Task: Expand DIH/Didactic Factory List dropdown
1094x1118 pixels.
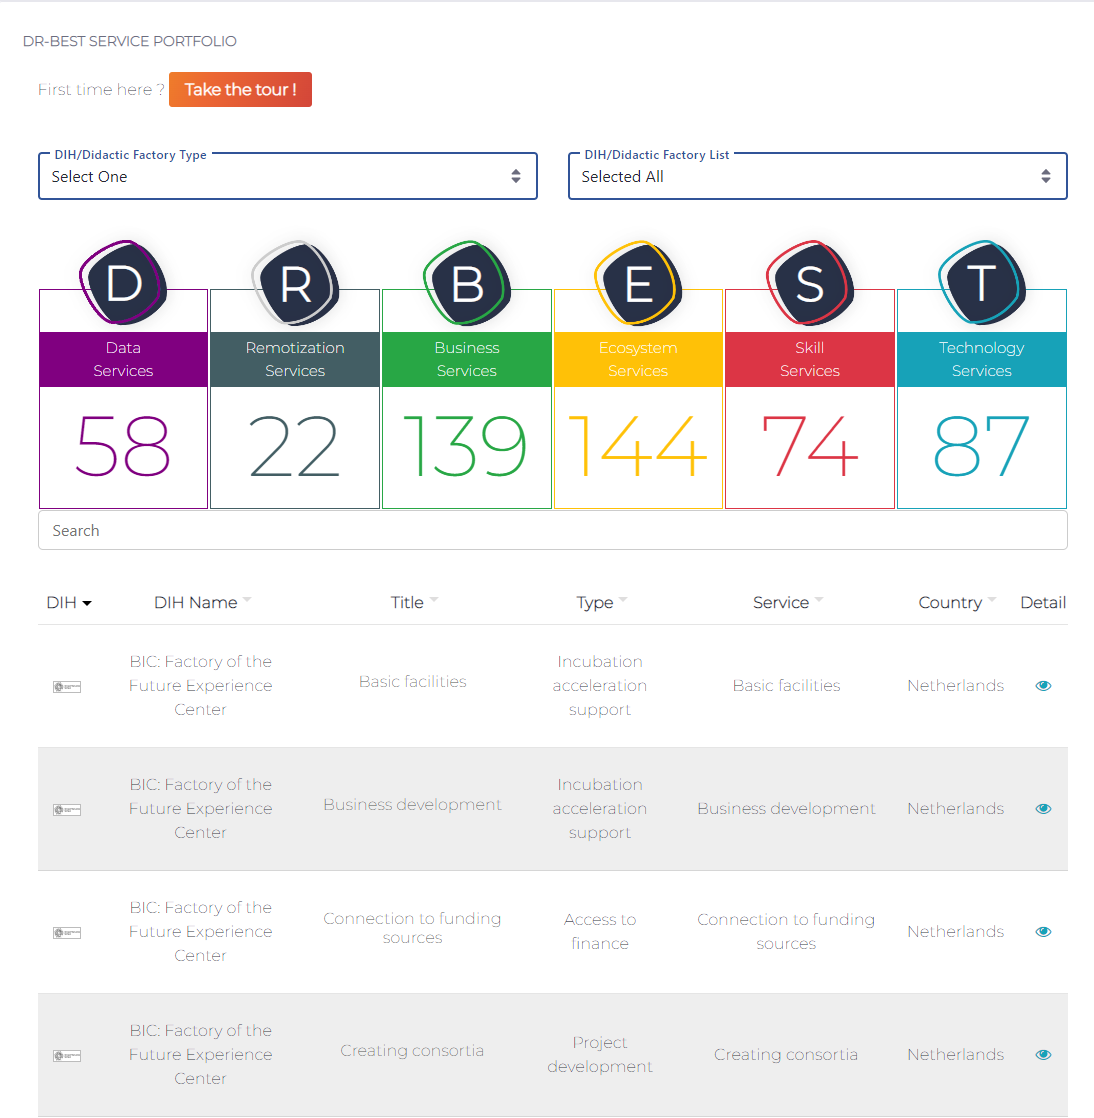Action: click(817, 177)
